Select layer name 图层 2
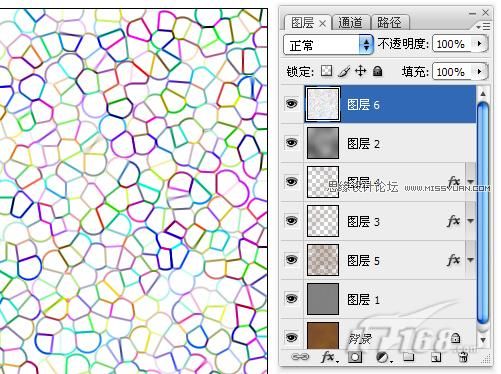The image size is (501, 374). [x=363, y=144]
